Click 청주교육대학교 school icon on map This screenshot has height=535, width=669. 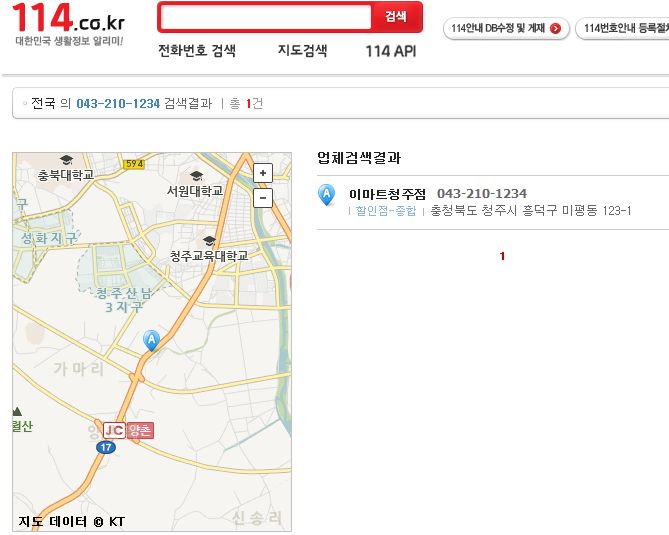pos(209,241)
